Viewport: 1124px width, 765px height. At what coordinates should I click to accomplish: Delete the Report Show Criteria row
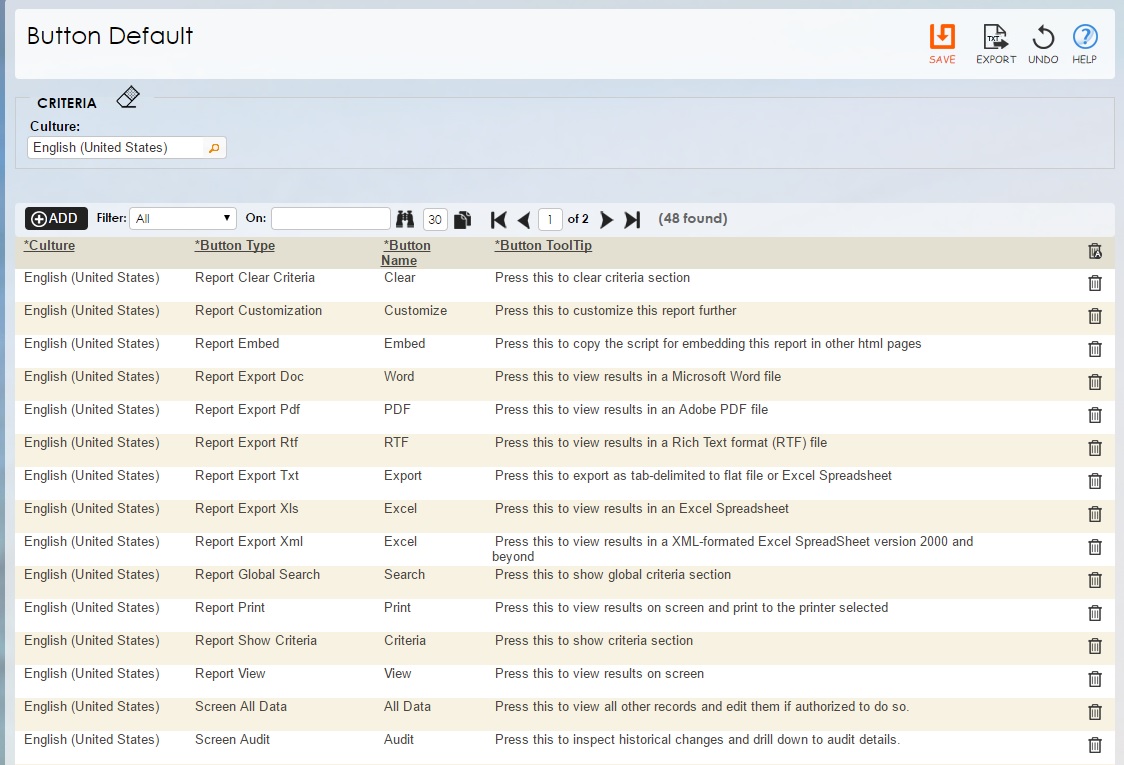point(1095,646)
